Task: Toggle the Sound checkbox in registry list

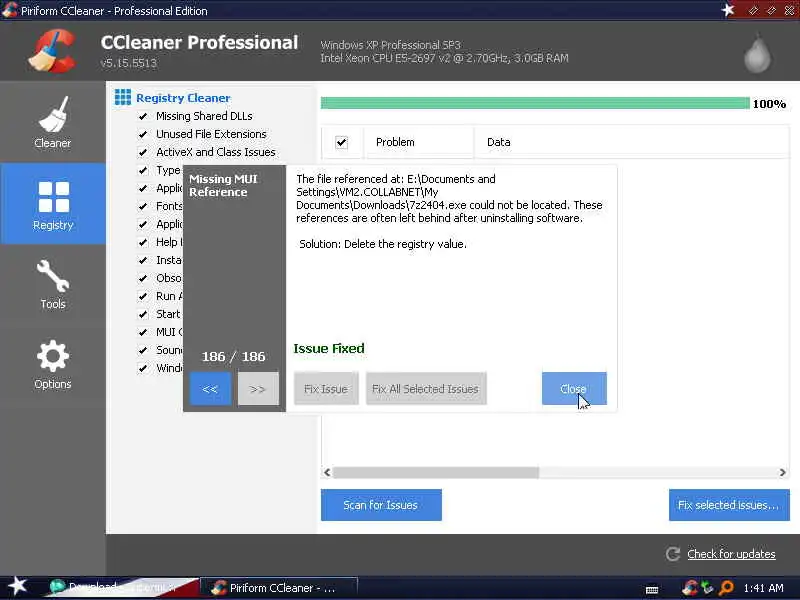Action: [143, 351]
